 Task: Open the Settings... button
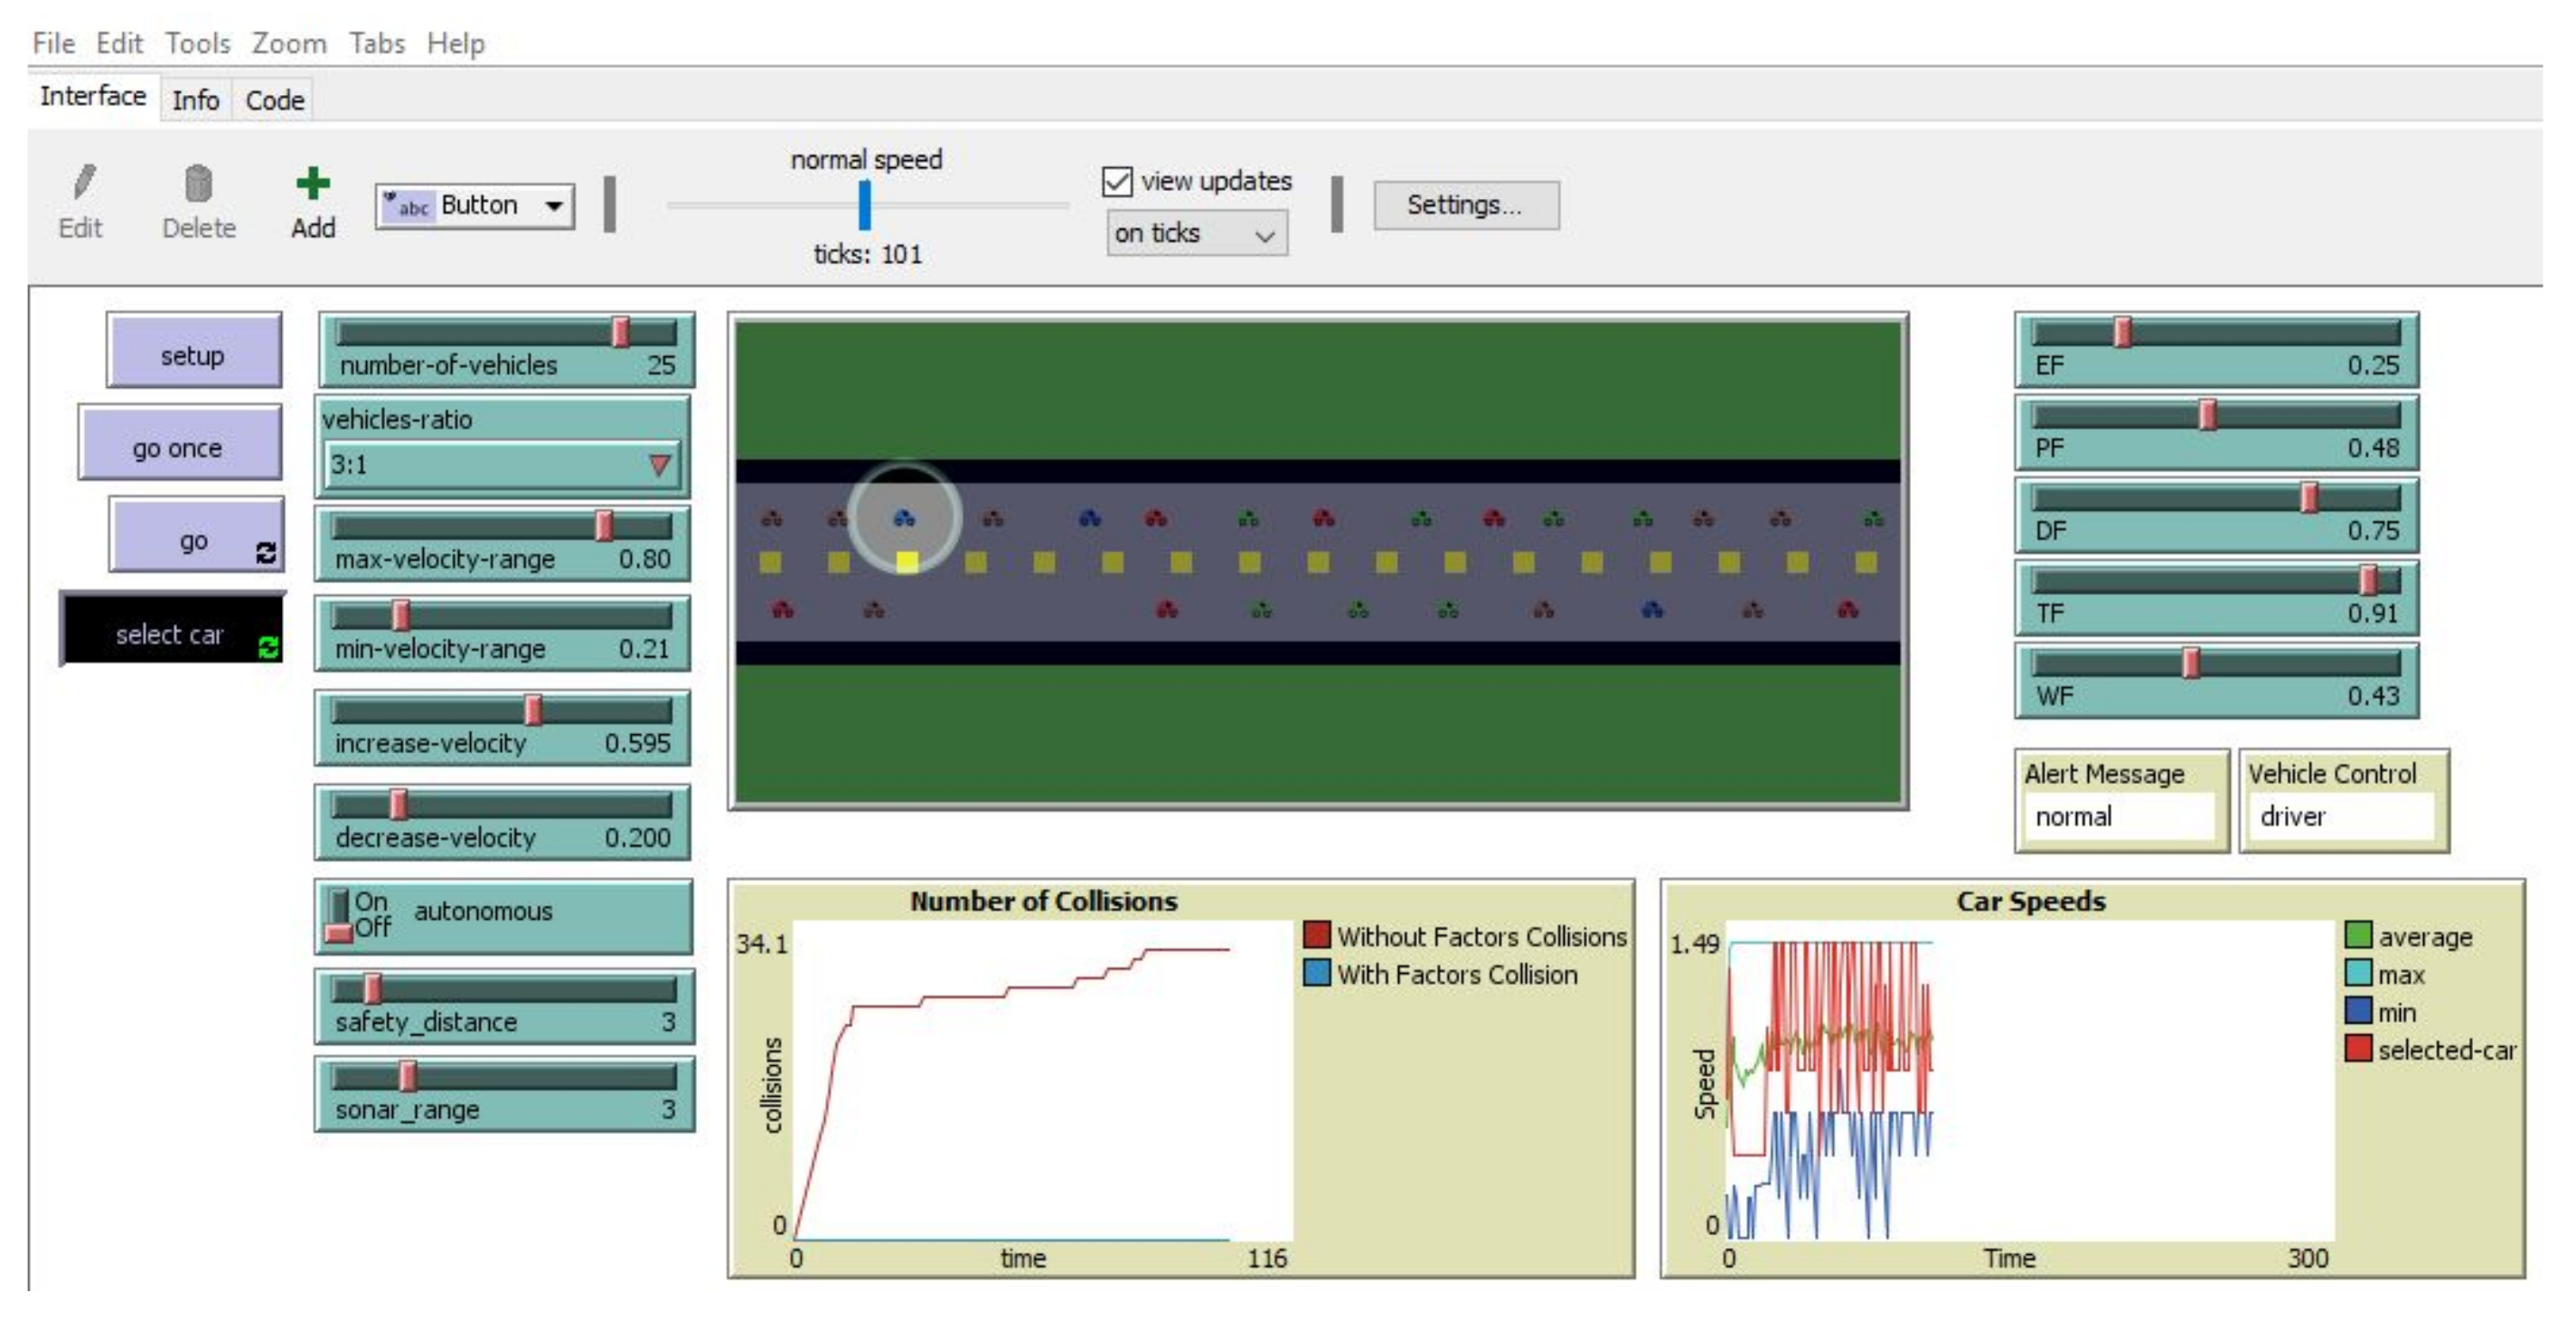tap(1465, 205)
